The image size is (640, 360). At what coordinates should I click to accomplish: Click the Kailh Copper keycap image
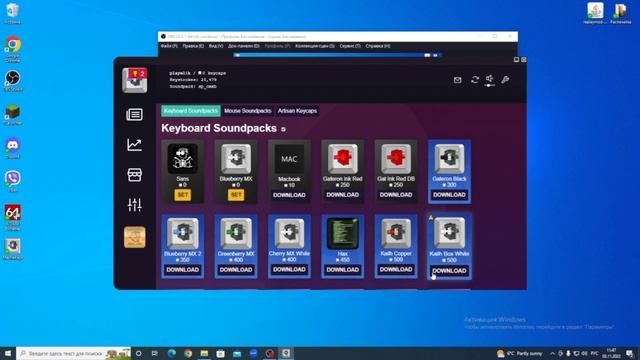pyautogui.click(x=396, y=233)
